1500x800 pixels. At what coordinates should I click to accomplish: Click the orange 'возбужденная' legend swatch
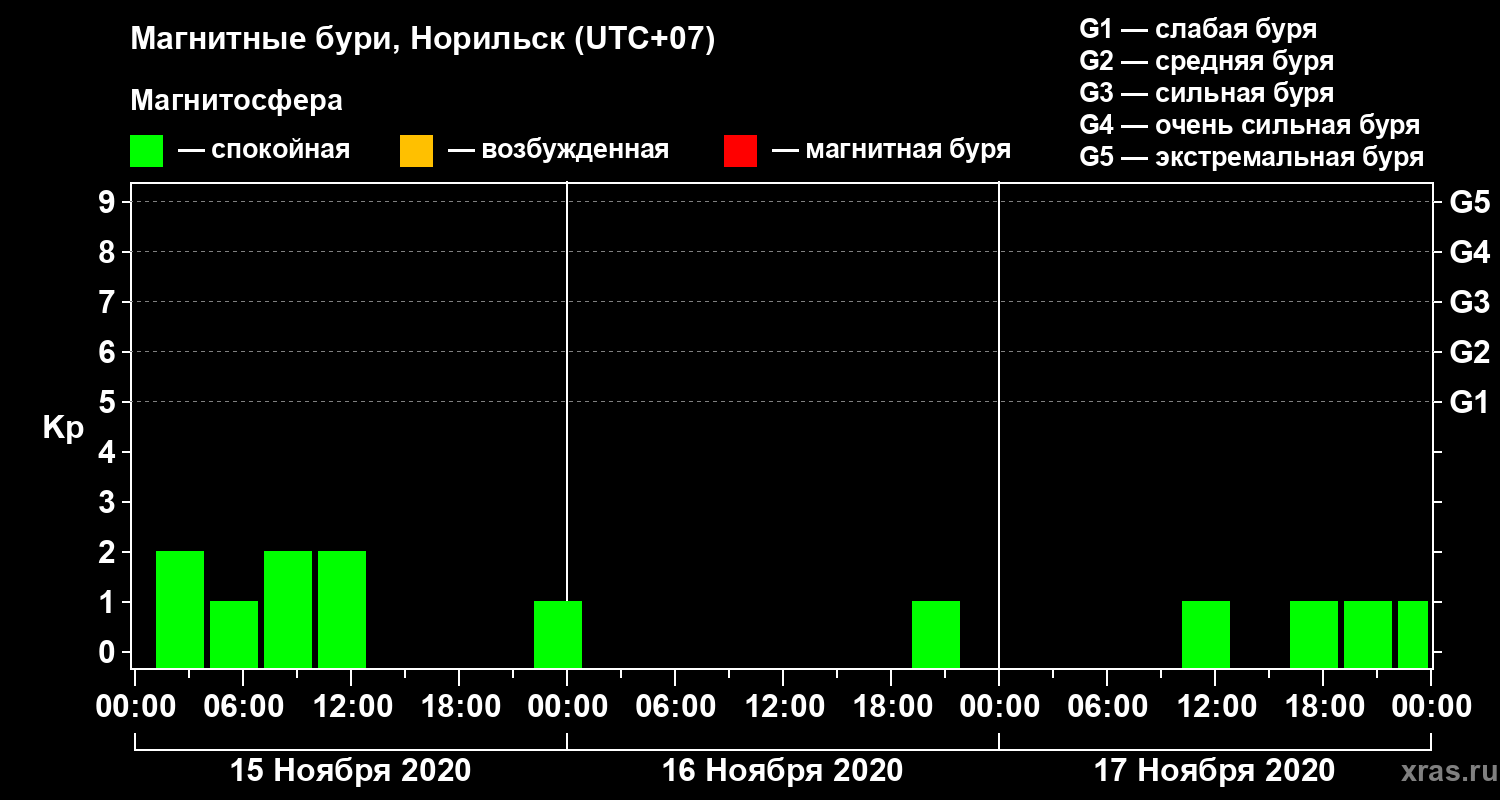click(416, 151)
